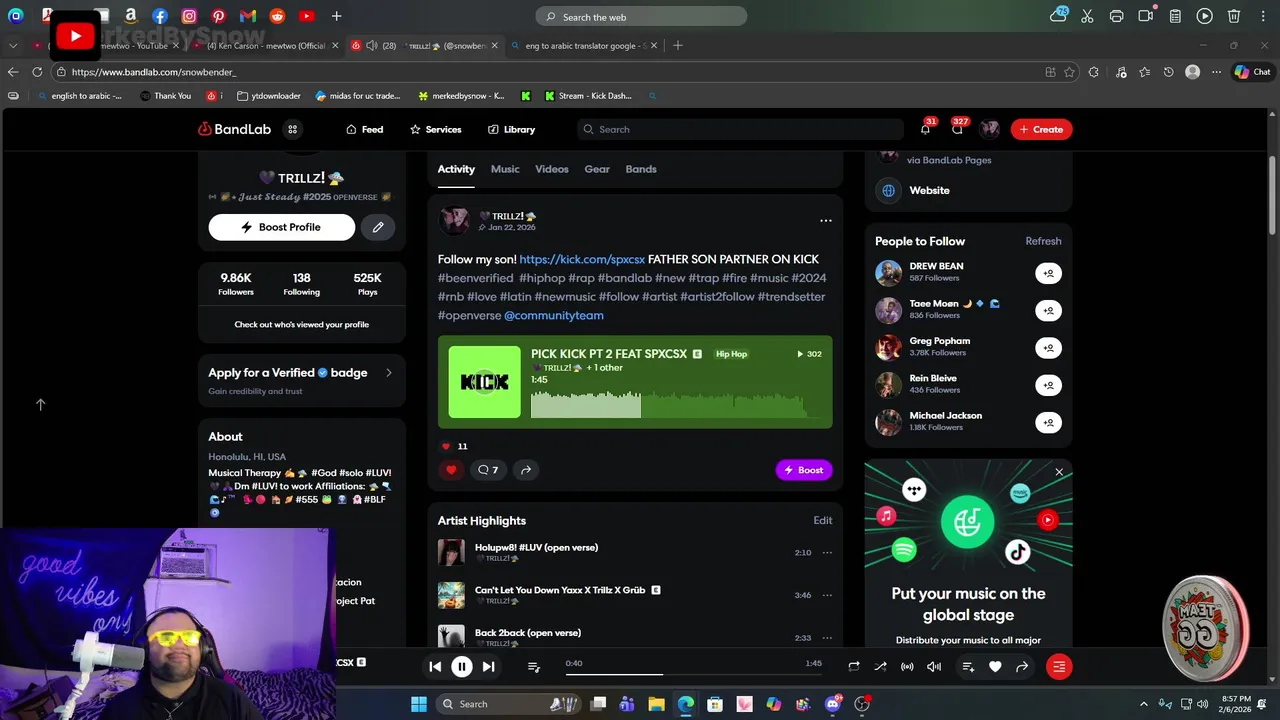Image resolution: width=1280 pixels, height=720 pixels.
Task: Toggle shuffle in the bottom player
Action: [x=880, y=667]
